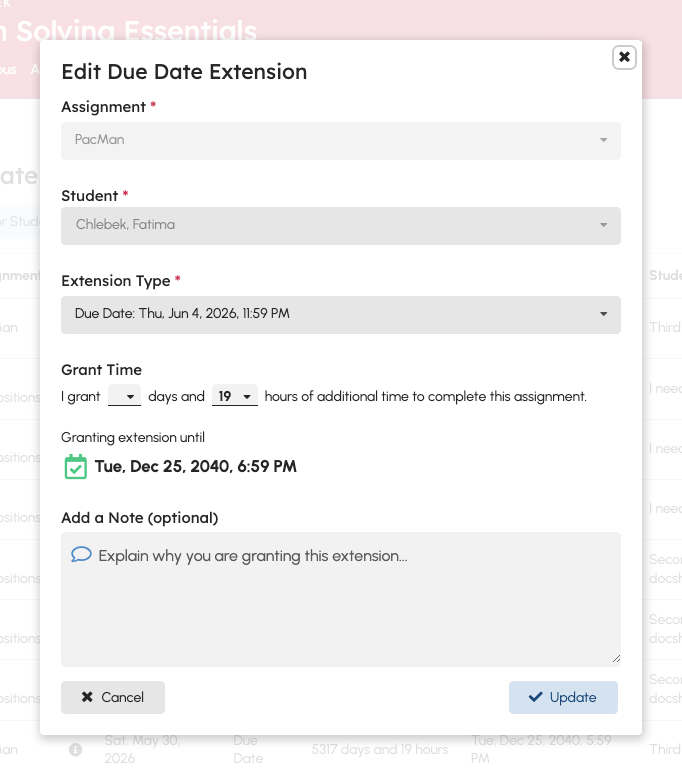Click the Grant Time heading
The width and height of the screenshot is (682, 775).
[x=101, y=370]
